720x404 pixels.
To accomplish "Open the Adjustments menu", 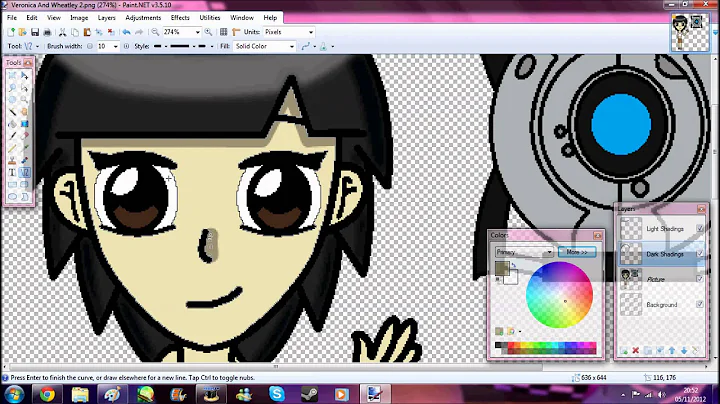I will coord(143,17).
